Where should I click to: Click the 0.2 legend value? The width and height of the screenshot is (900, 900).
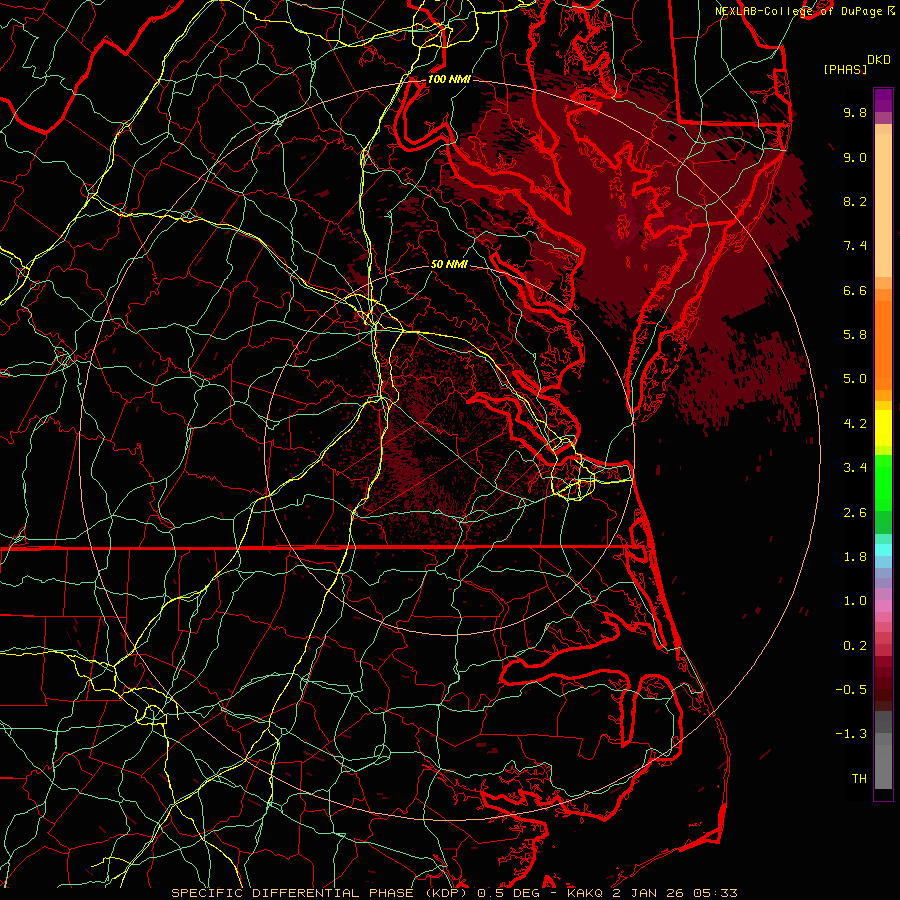[x=855, y=646]
